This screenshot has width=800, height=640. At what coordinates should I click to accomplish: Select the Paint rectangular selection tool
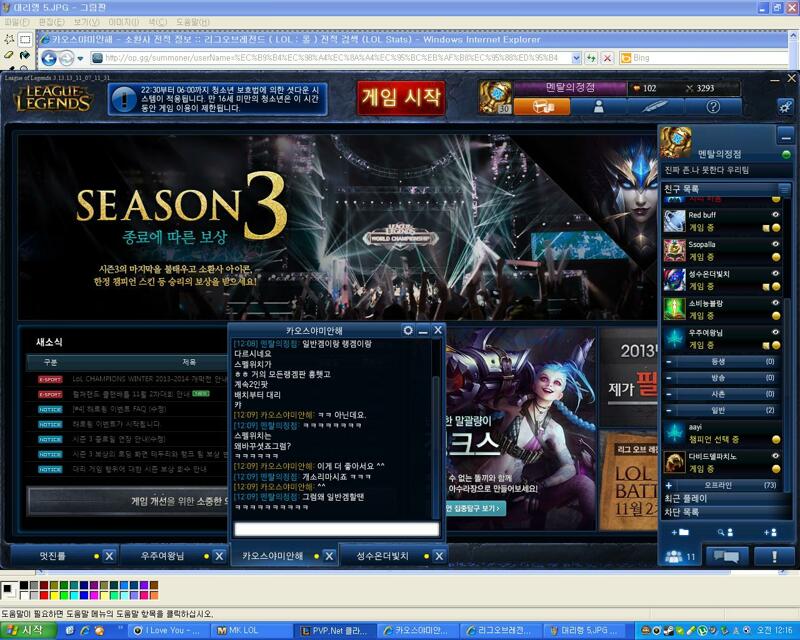coord(24,39)
